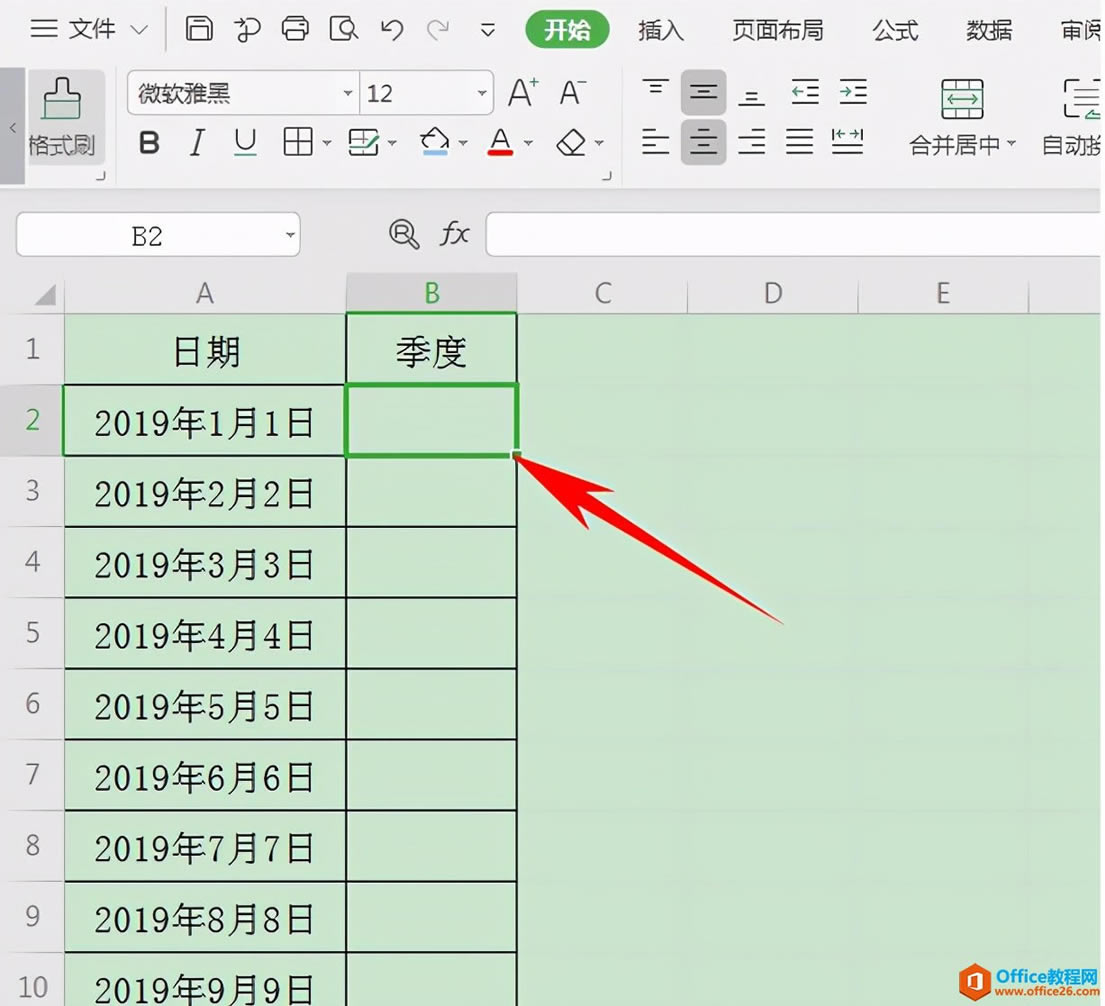Click the table style icon
The image size is (1105, 1006).
[364, 142]
